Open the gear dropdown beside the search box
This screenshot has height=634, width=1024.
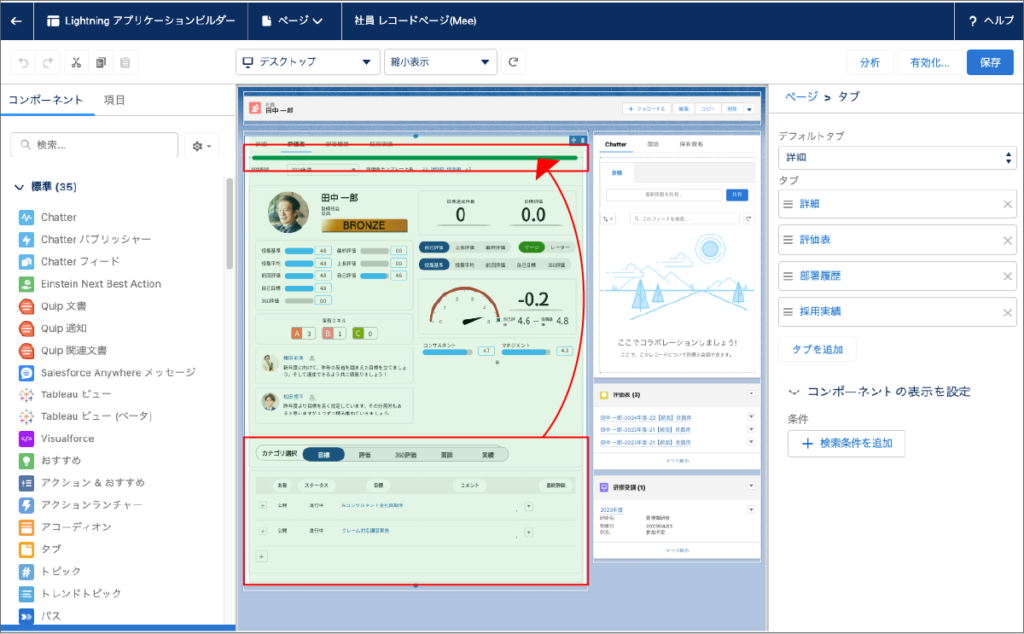201,146
